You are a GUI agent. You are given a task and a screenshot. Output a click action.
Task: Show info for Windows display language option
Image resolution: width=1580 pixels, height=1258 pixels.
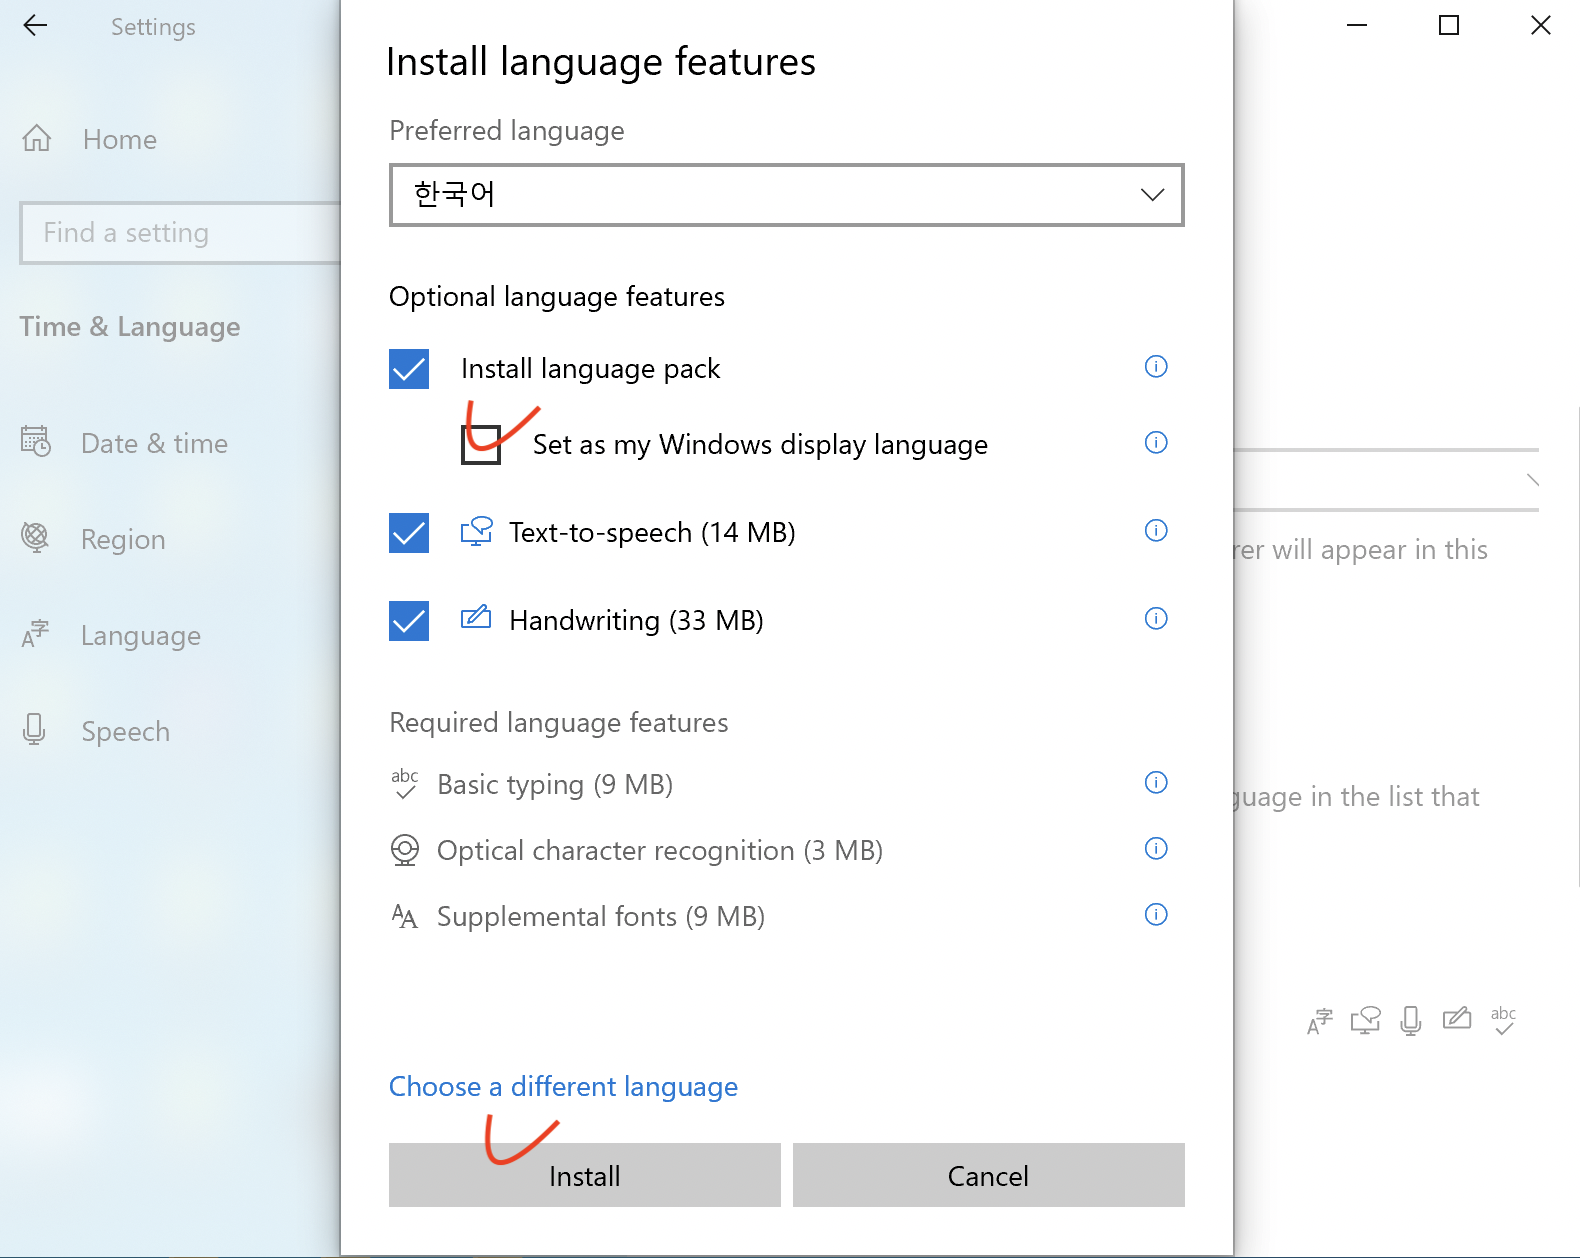[x=1156, y=442]
